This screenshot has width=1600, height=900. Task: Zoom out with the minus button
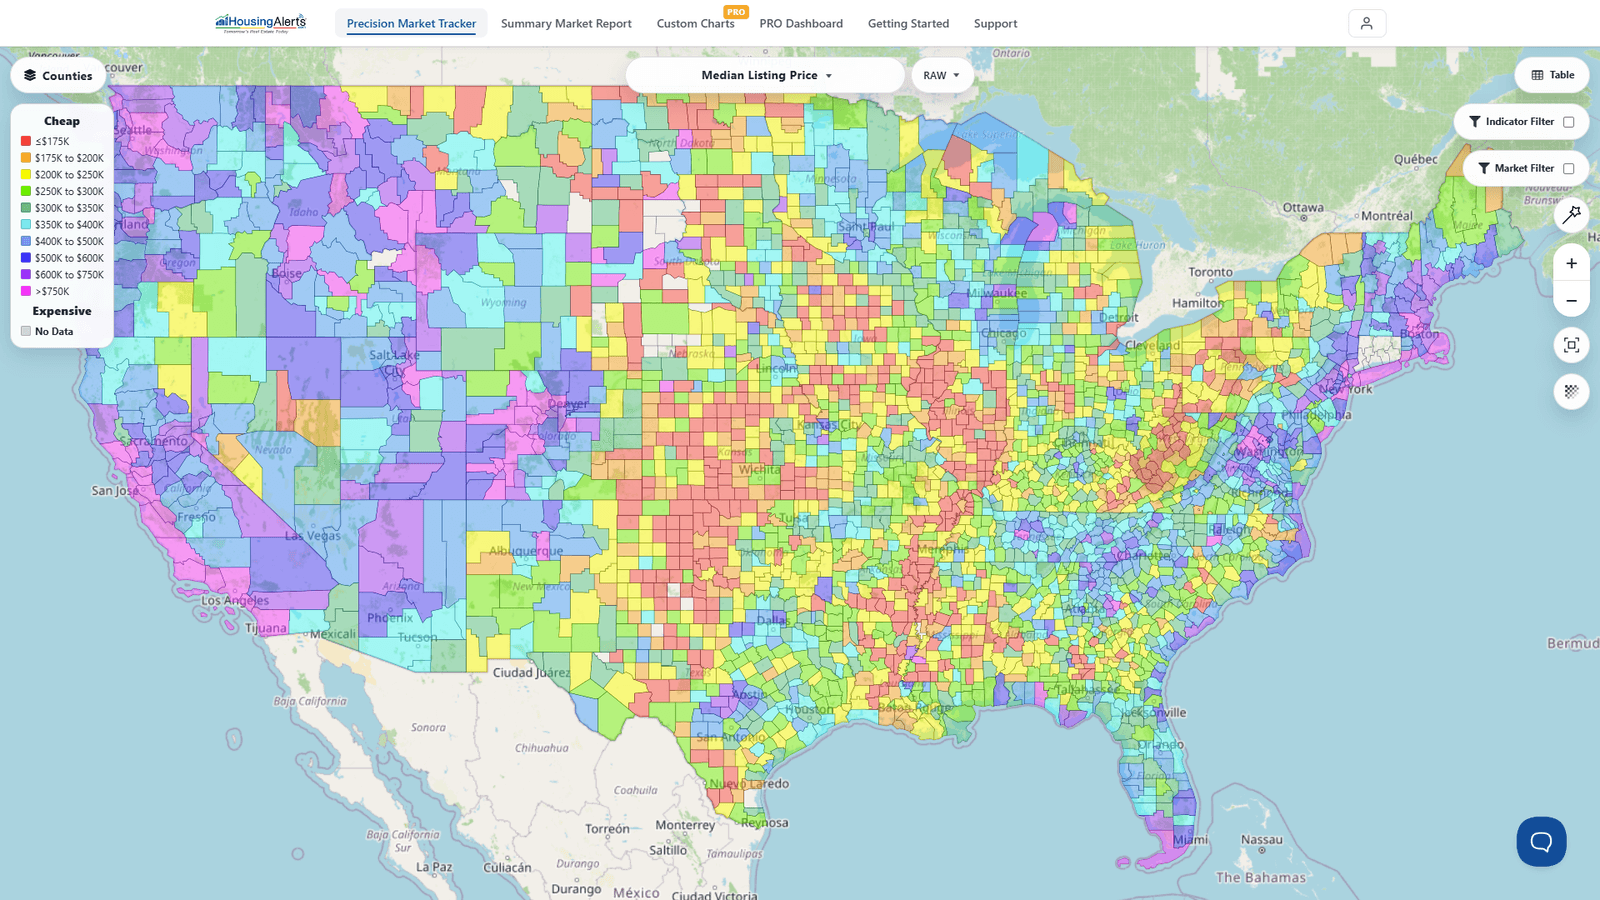(x=1572, y=300)
